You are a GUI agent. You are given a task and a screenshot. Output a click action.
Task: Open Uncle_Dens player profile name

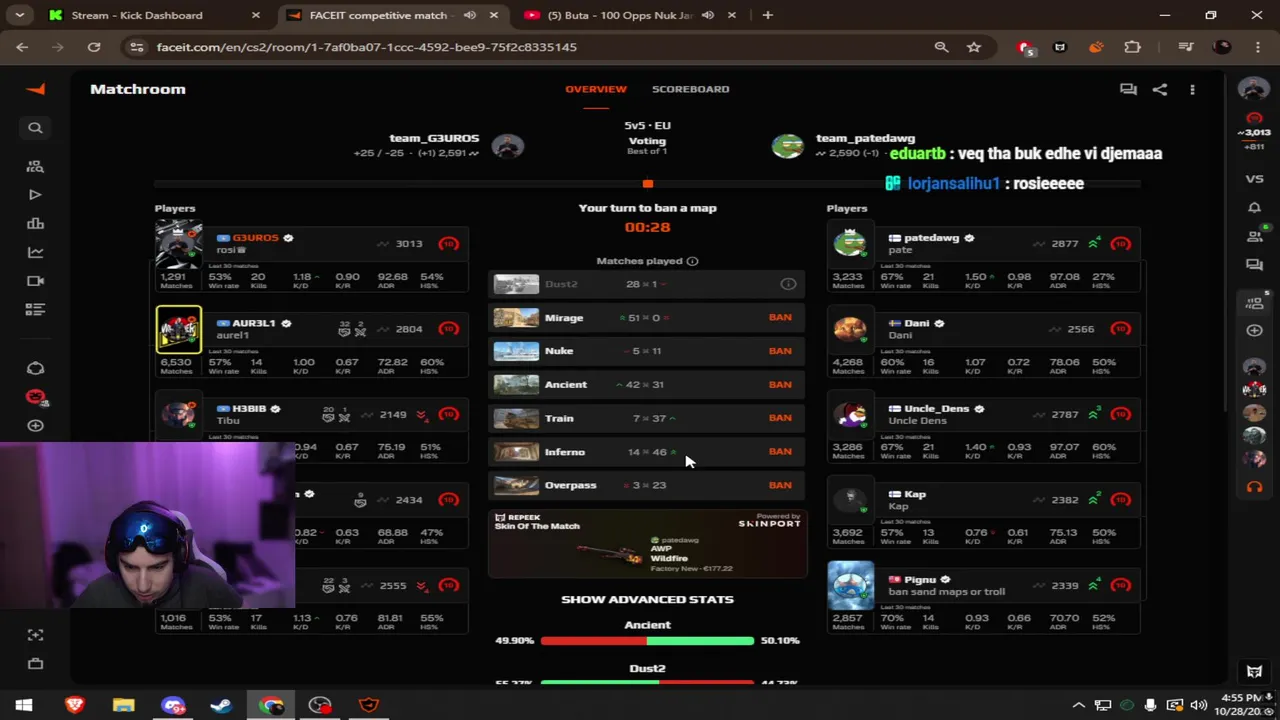point(936,409)
